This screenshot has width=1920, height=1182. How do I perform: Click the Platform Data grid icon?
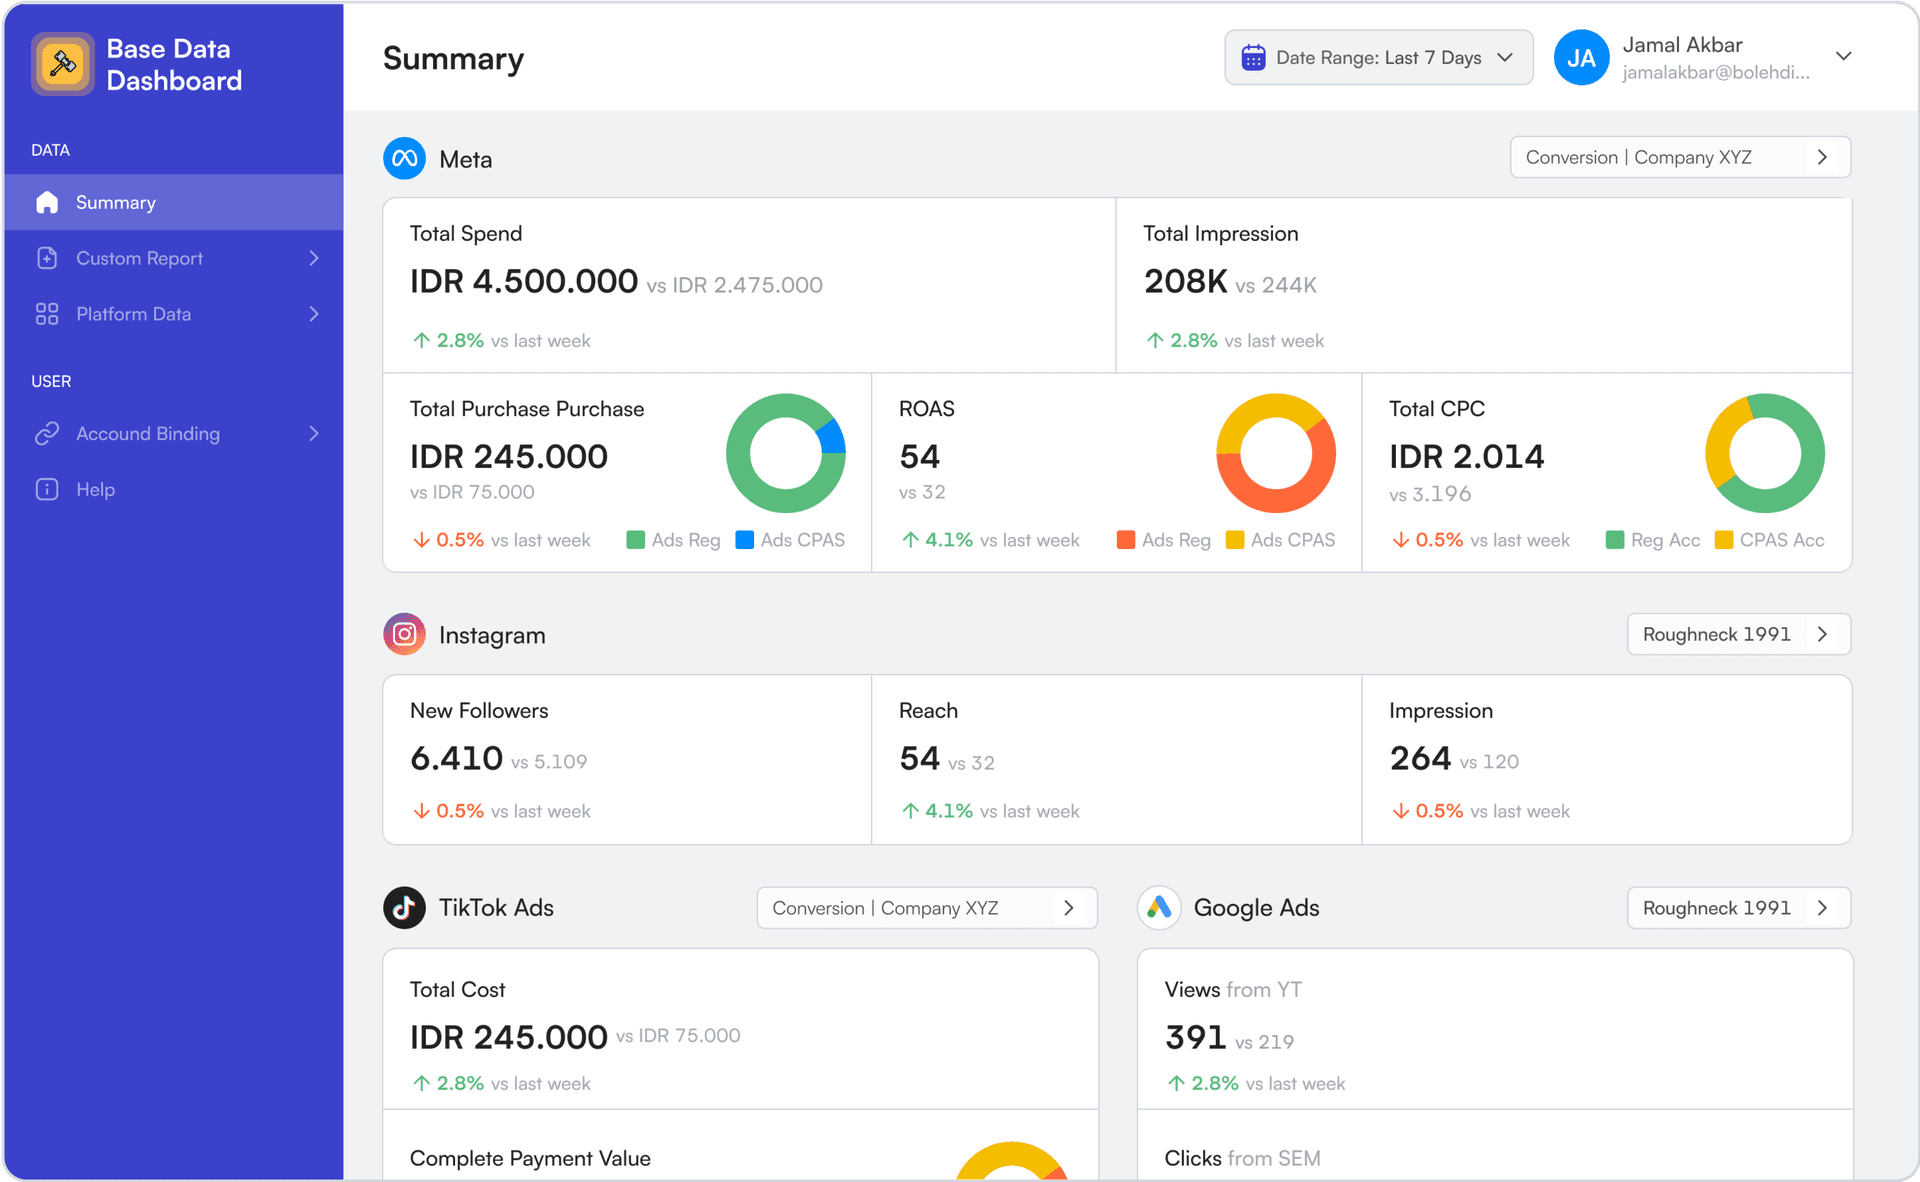point(47,314)
